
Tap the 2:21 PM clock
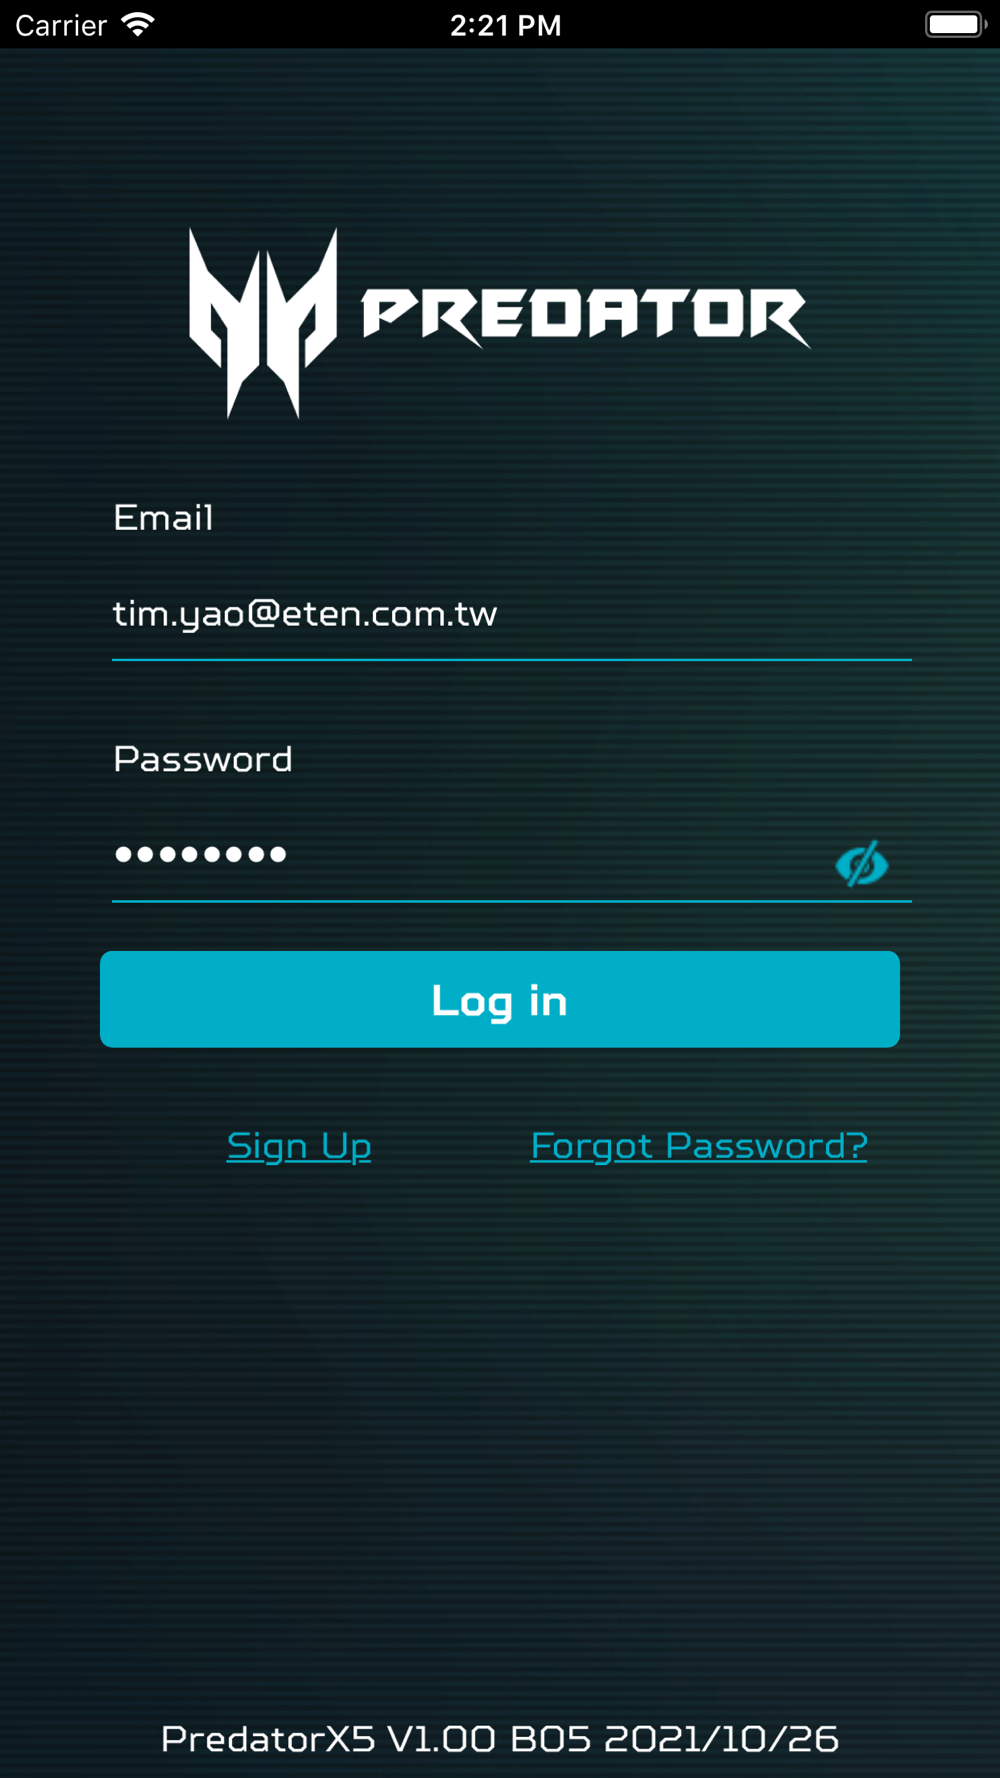505,25
